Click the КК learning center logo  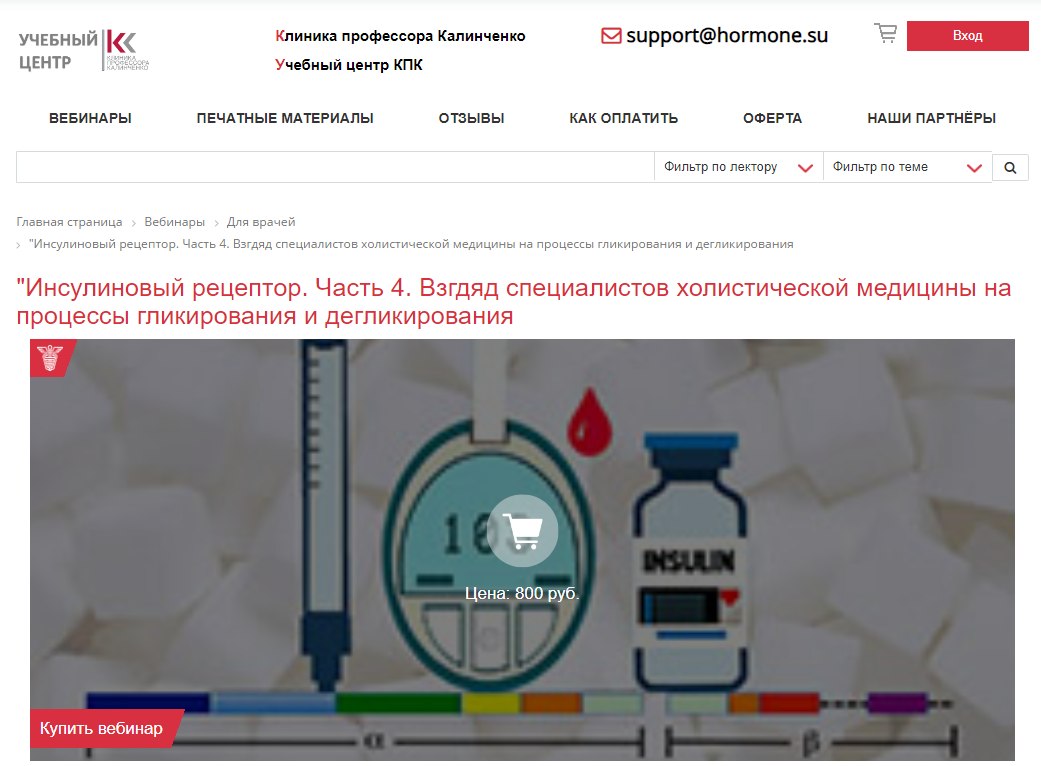(x=84, y=50)
